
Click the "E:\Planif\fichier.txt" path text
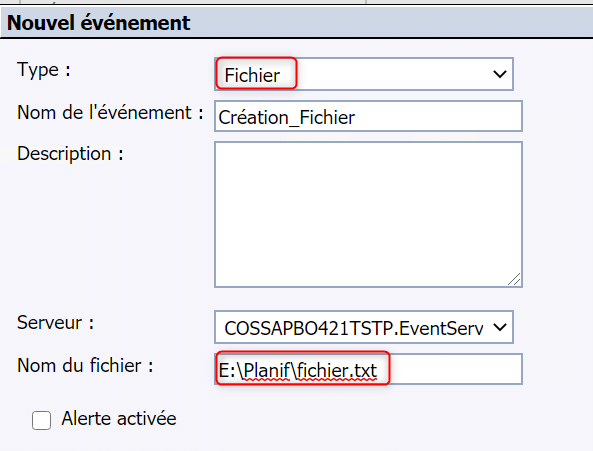298,370
